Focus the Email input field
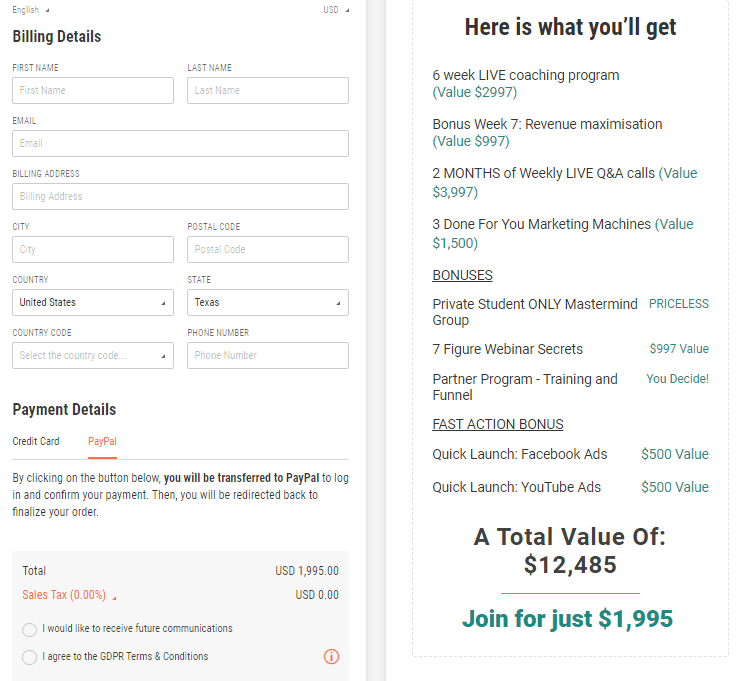 tap(180, 143)
